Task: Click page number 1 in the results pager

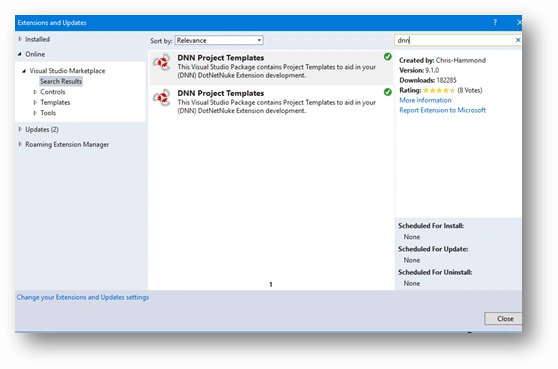Action: 271,284
